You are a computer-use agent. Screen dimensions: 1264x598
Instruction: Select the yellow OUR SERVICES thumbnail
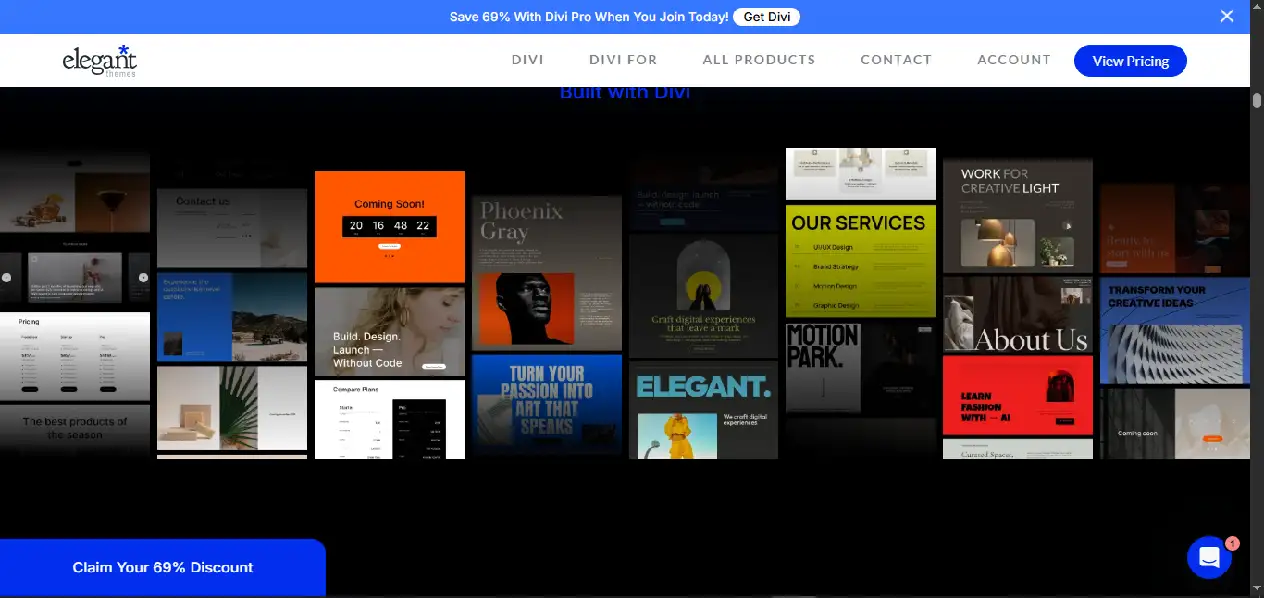pos(861,261)
